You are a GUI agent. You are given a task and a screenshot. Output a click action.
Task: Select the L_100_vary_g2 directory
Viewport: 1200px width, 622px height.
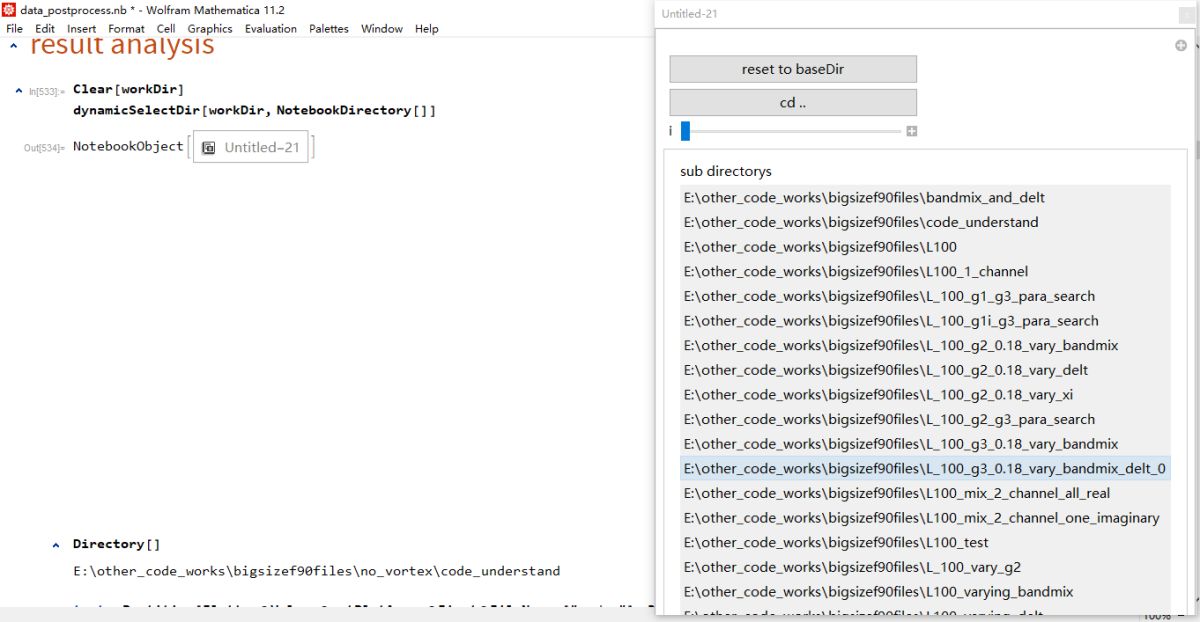pyautogui.click(x=925, y=567)
